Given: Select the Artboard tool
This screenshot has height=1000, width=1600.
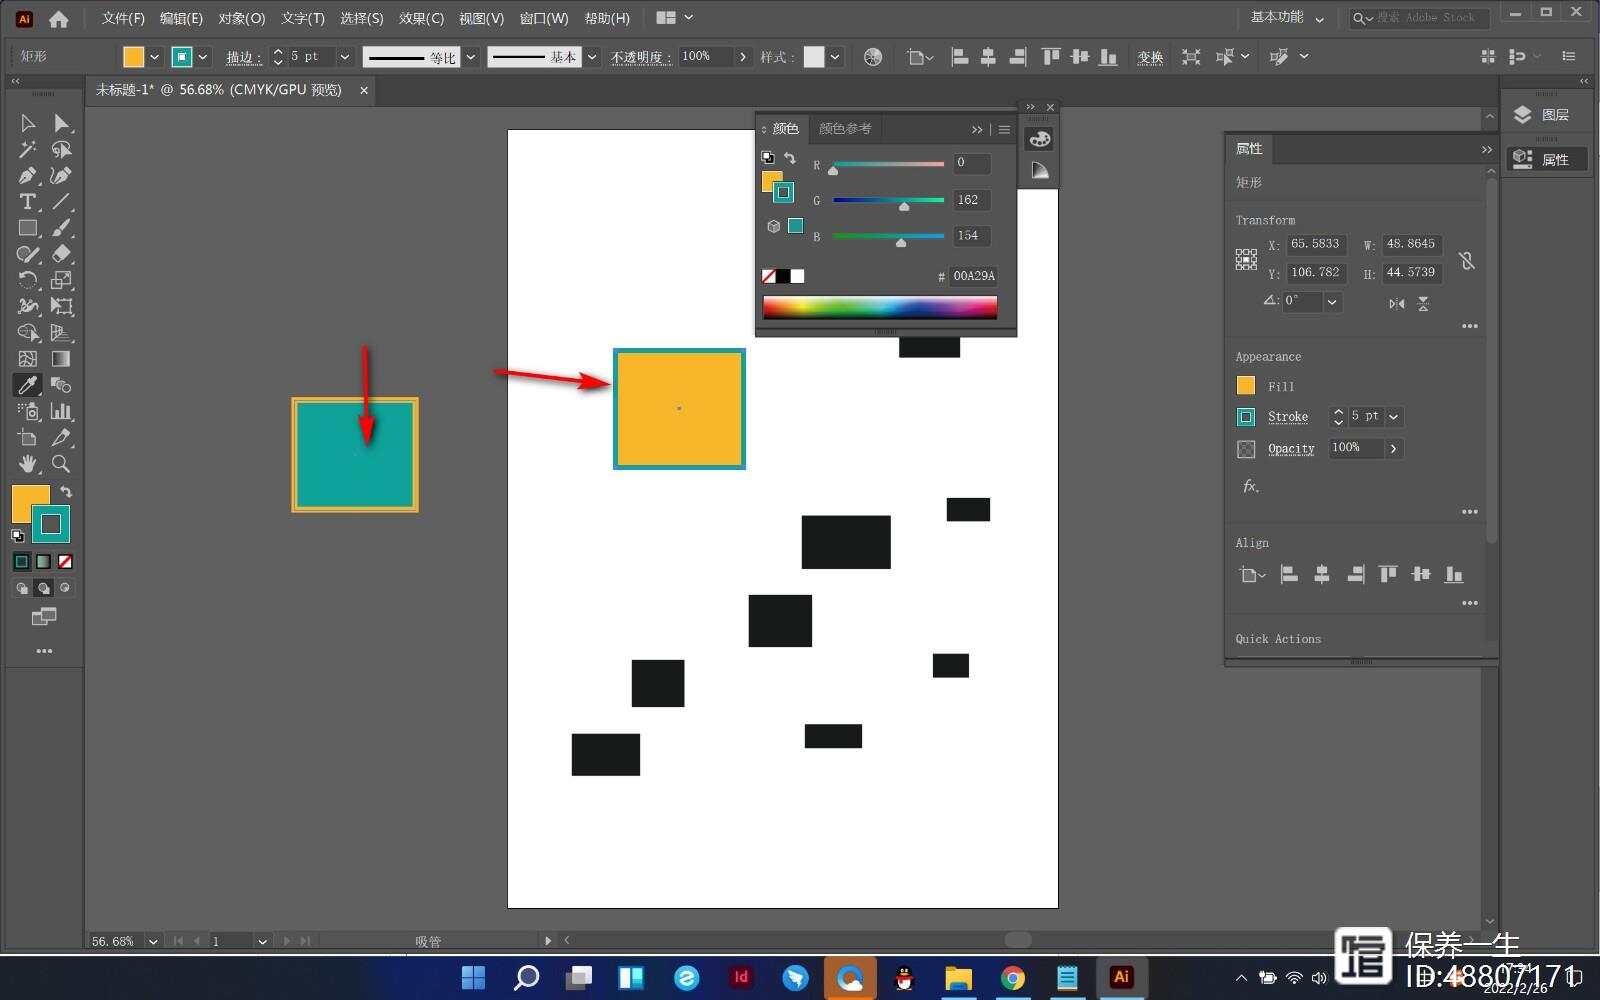Looking at the screenshot, I should (28, 437).
